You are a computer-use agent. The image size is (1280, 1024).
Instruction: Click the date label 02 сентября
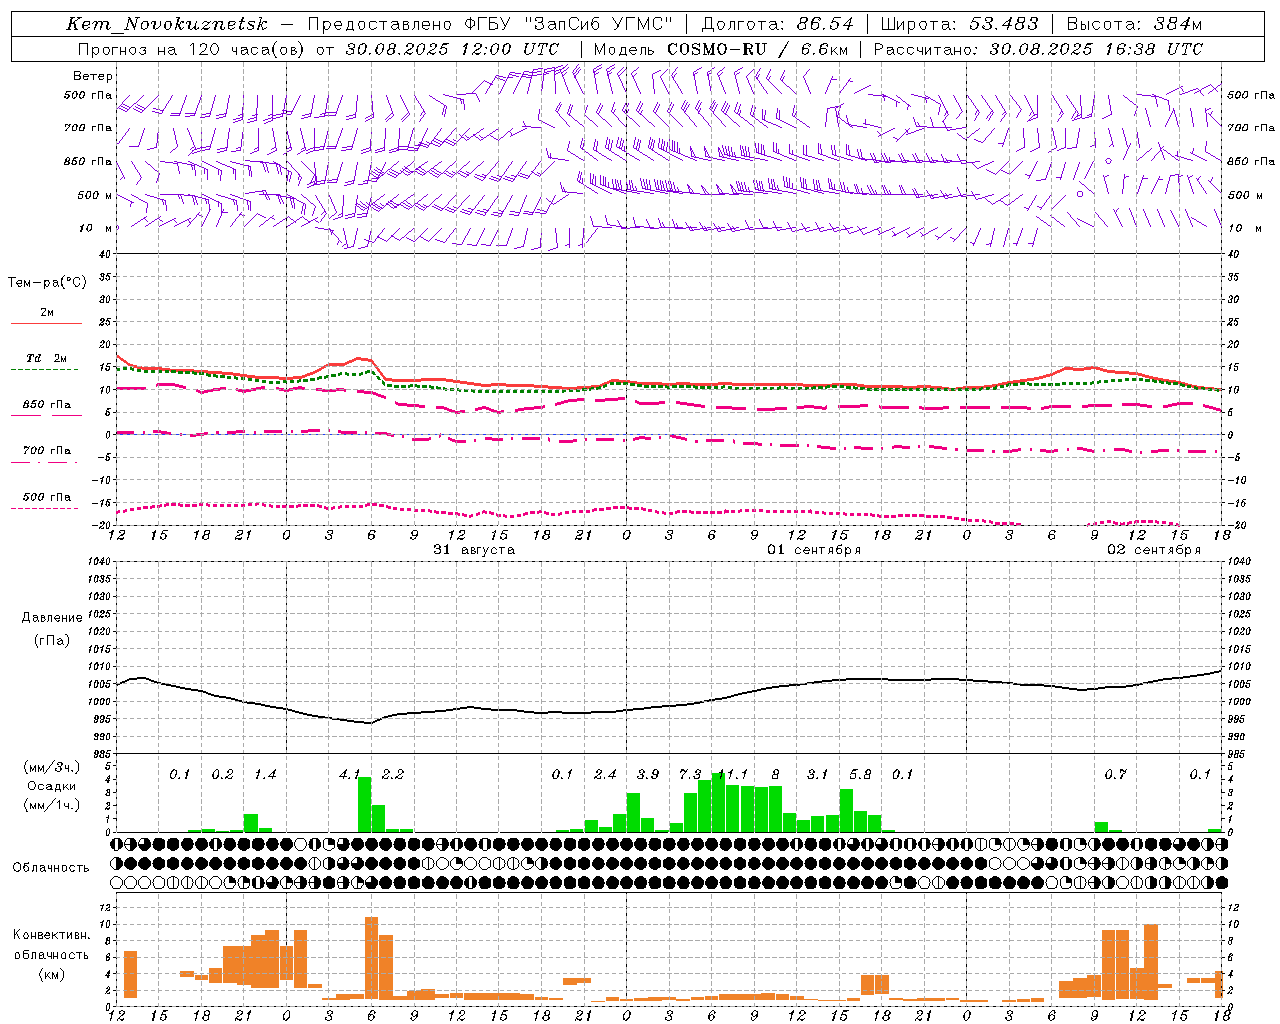[x=1154, y=550]
